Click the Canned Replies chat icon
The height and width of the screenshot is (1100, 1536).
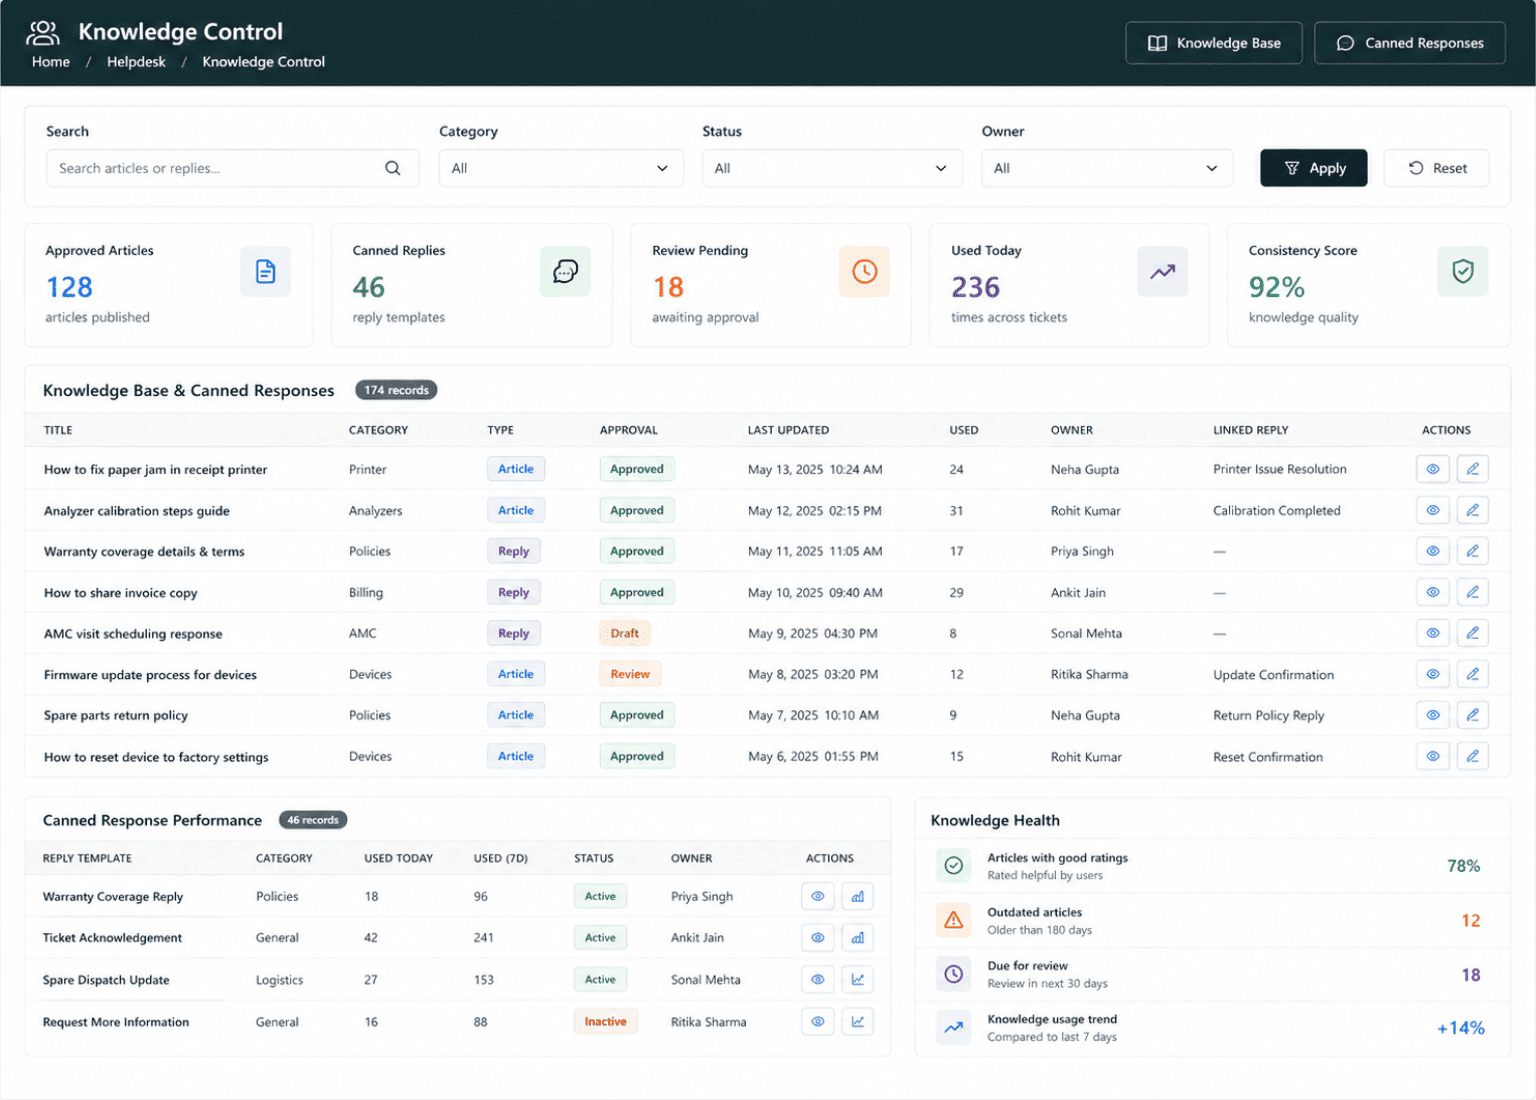[x=565, y=271]
